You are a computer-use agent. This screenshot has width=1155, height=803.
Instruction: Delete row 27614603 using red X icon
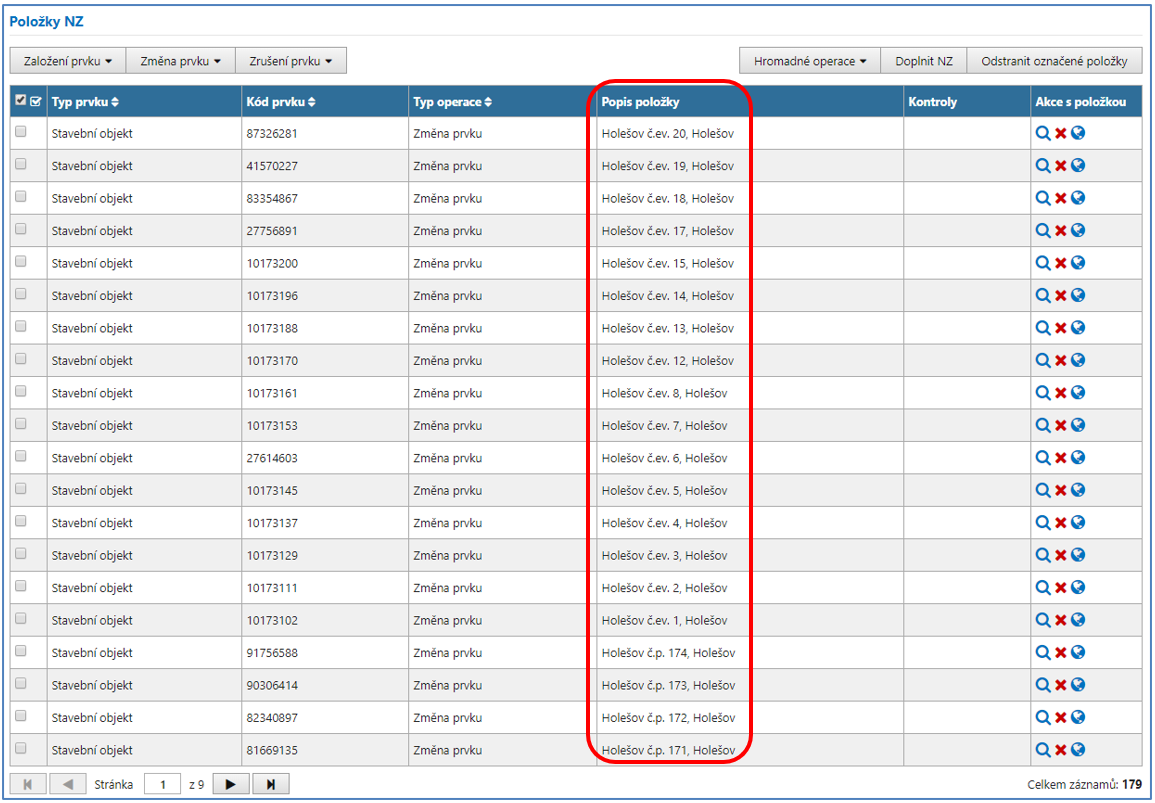[1060, 458]
